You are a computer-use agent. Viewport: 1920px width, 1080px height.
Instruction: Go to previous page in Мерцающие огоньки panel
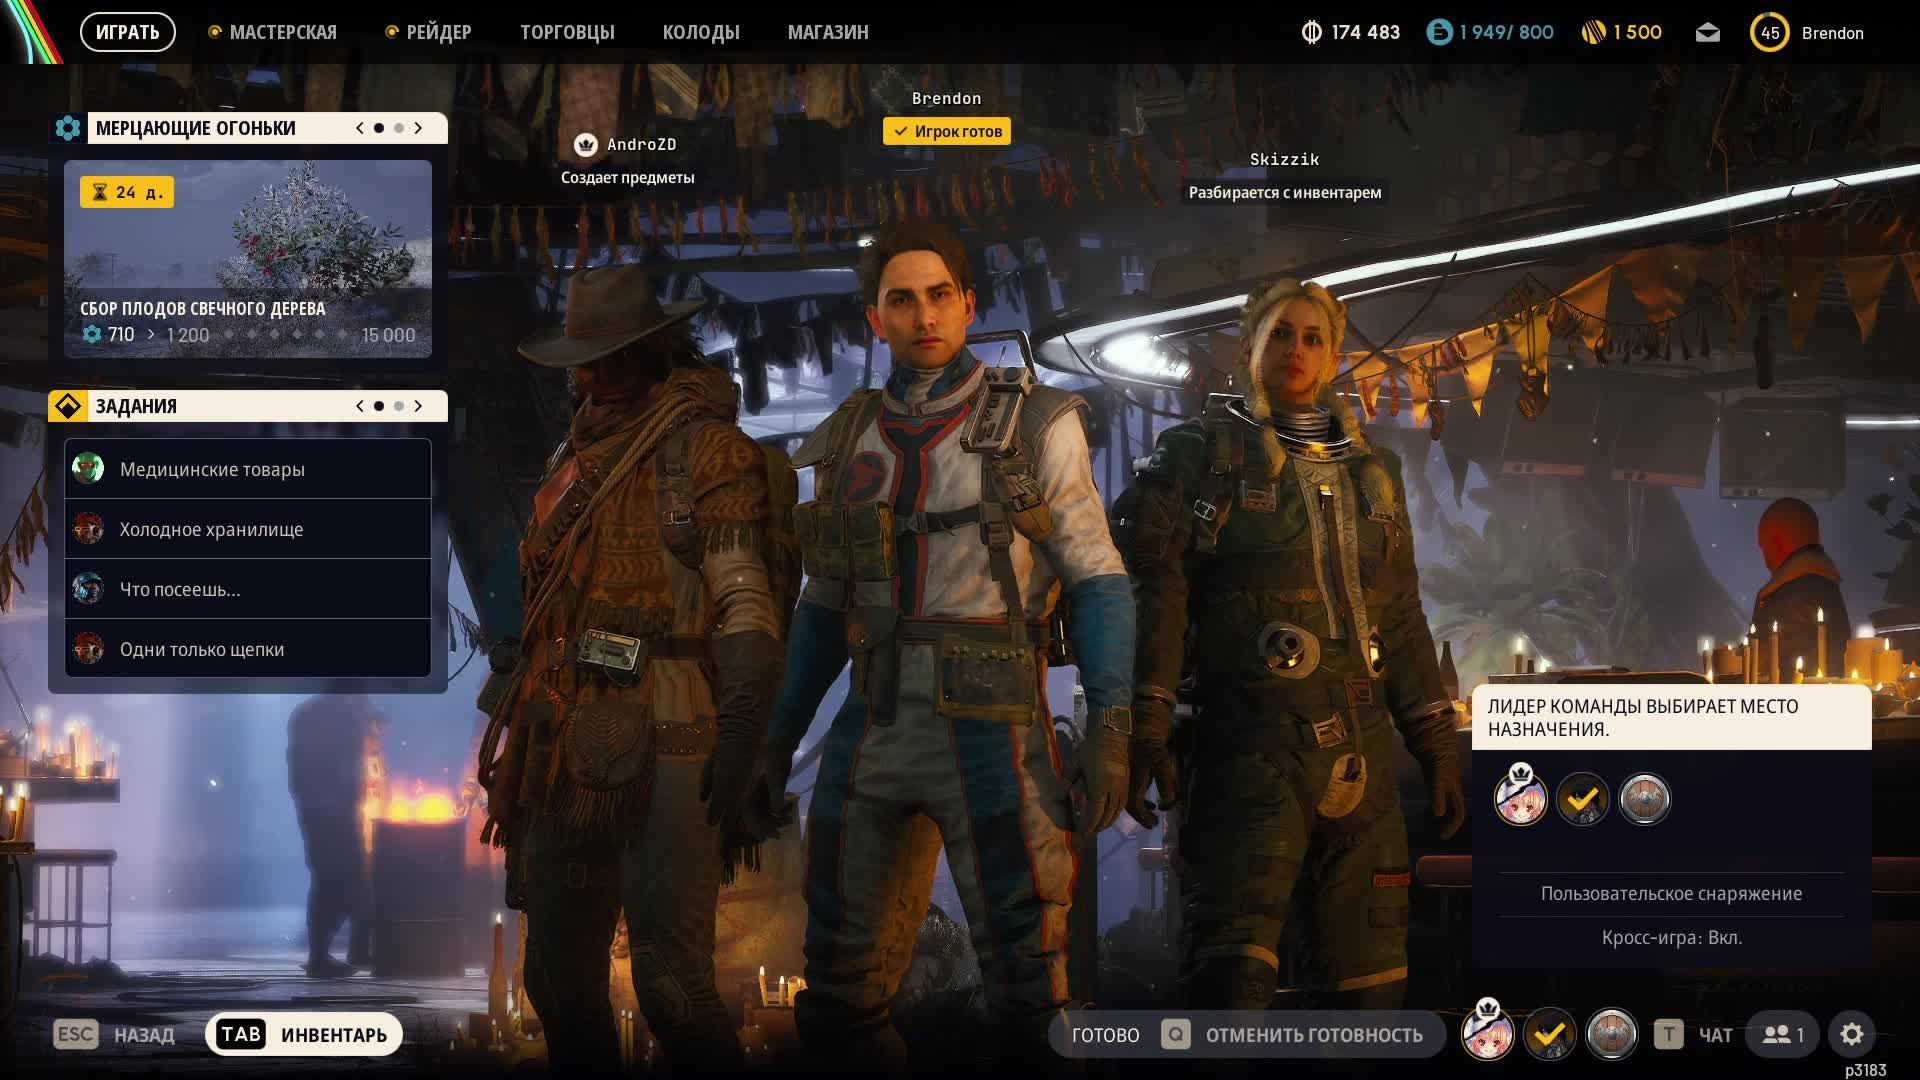click(x=360, y=128)
